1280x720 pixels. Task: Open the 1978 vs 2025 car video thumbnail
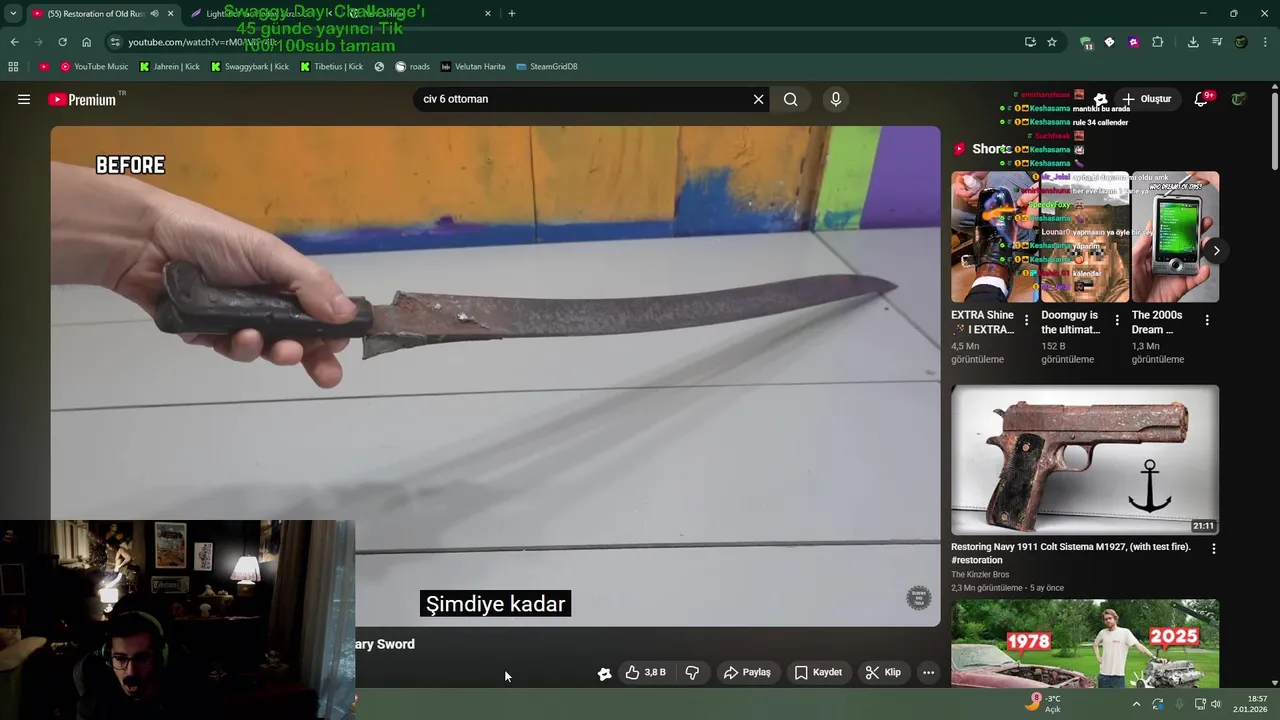pyautogui.click(x=1085, y=643)
